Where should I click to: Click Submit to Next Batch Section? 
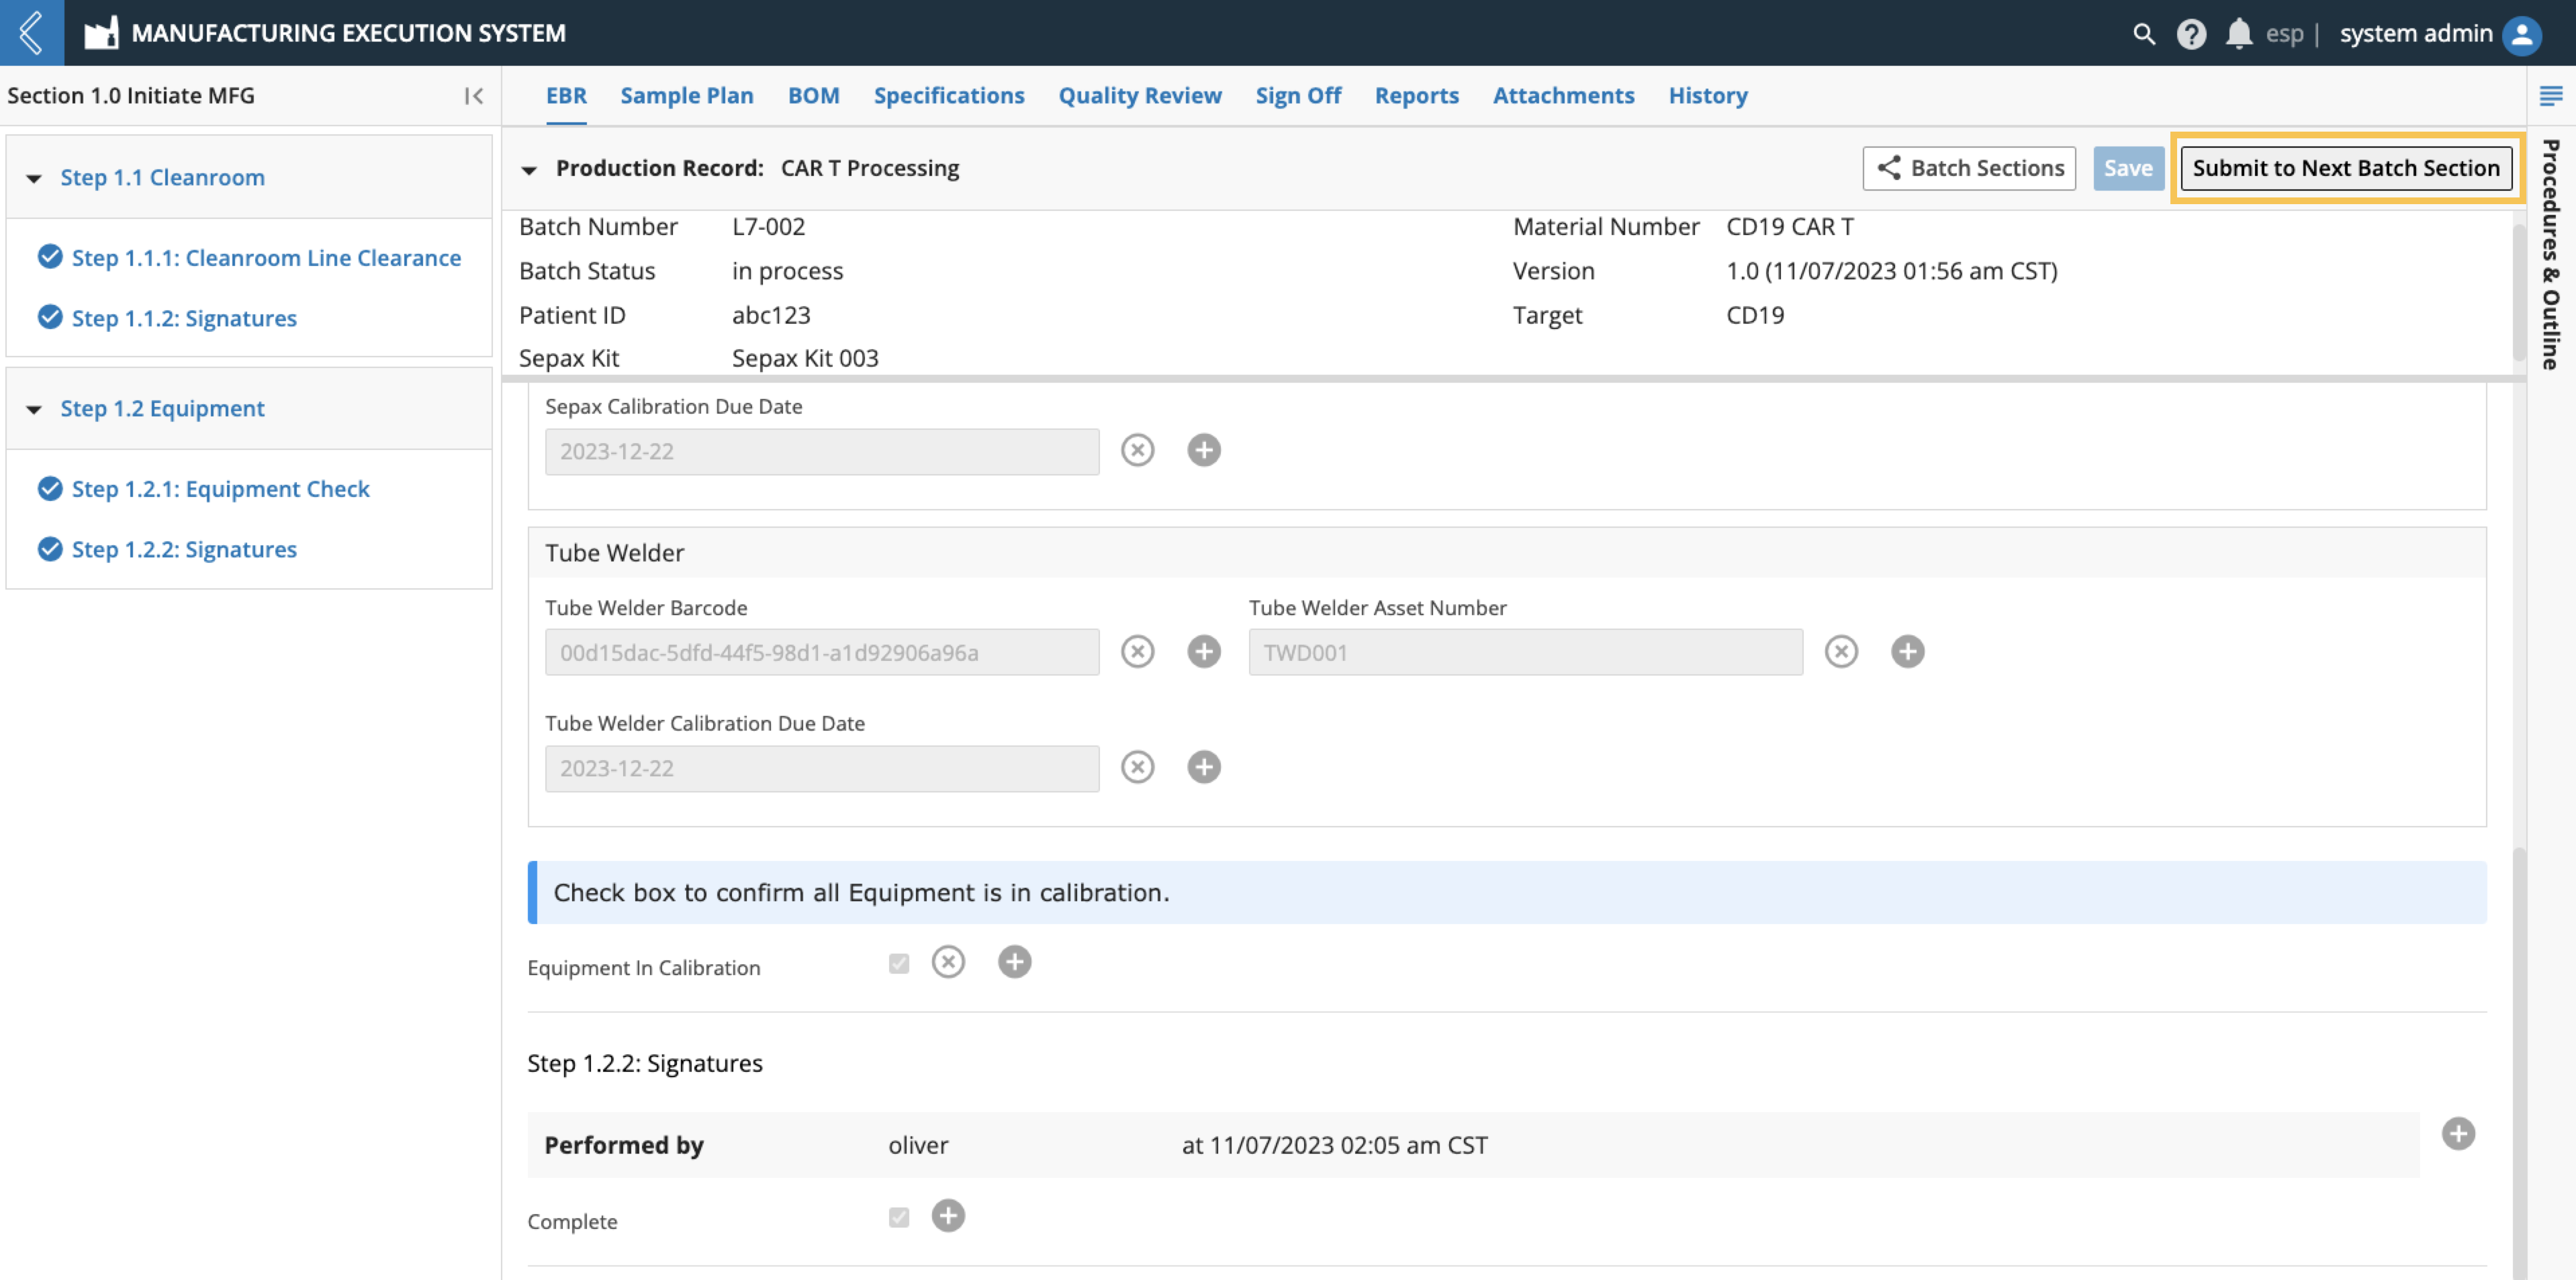[2345, 168]
